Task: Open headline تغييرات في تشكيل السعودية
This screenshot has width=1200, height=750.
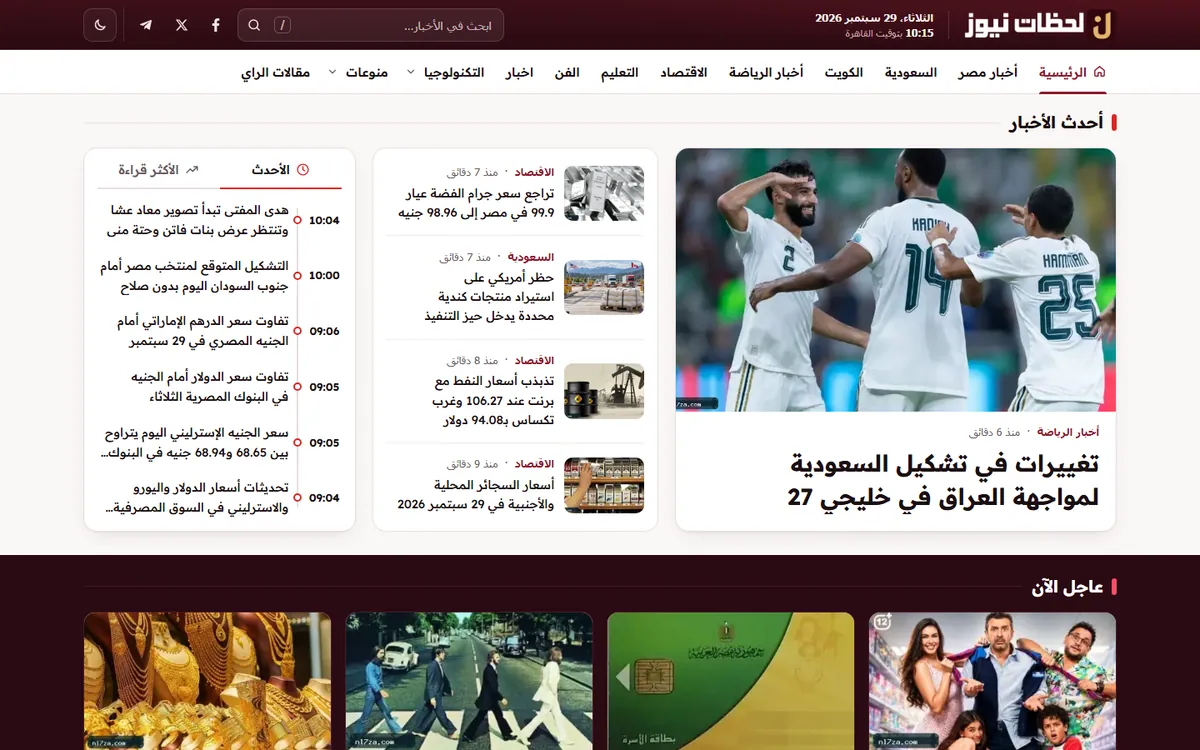Action: coord(943,480)
